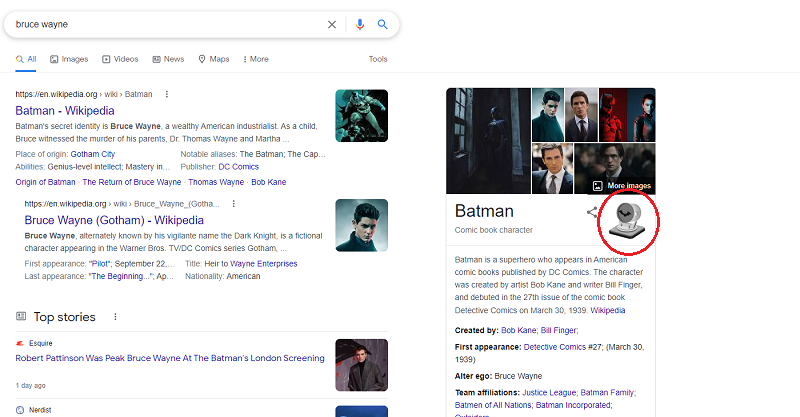Follow the Gotham City link
This screenshot has width=800, height=417.
(x=93, y=154)
